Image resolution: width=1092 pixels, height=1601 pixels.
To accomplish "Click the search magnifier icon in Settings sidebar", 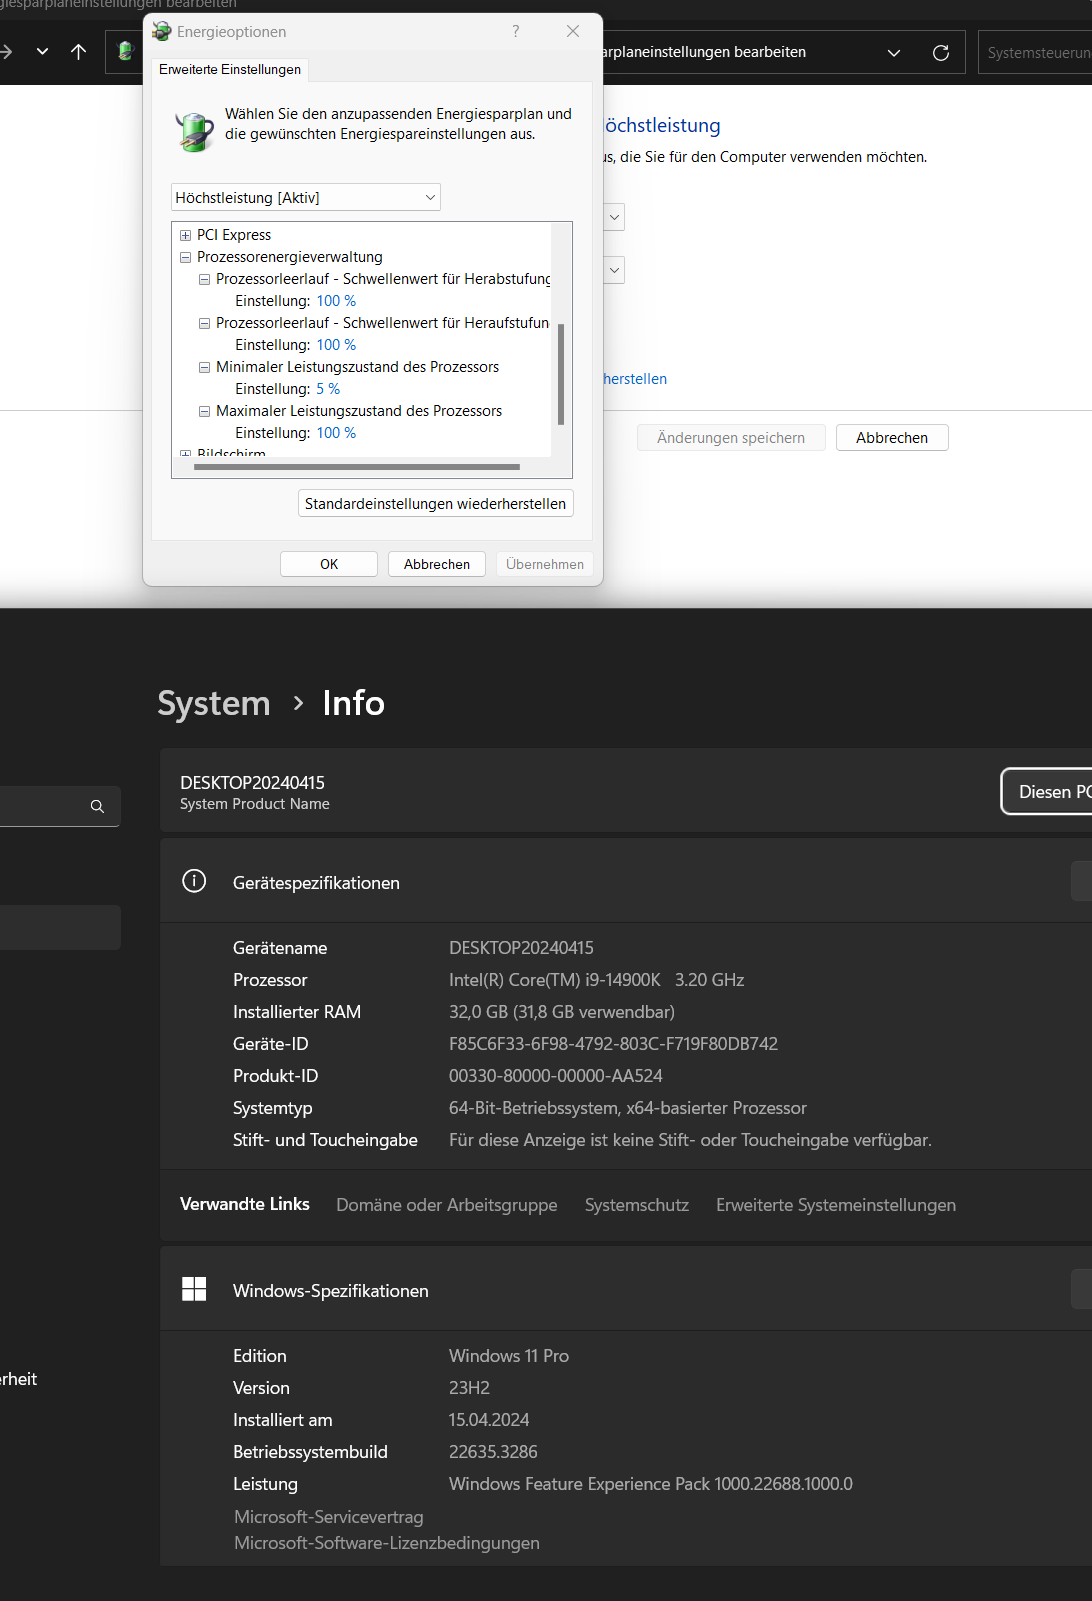I will pos(97,806).
